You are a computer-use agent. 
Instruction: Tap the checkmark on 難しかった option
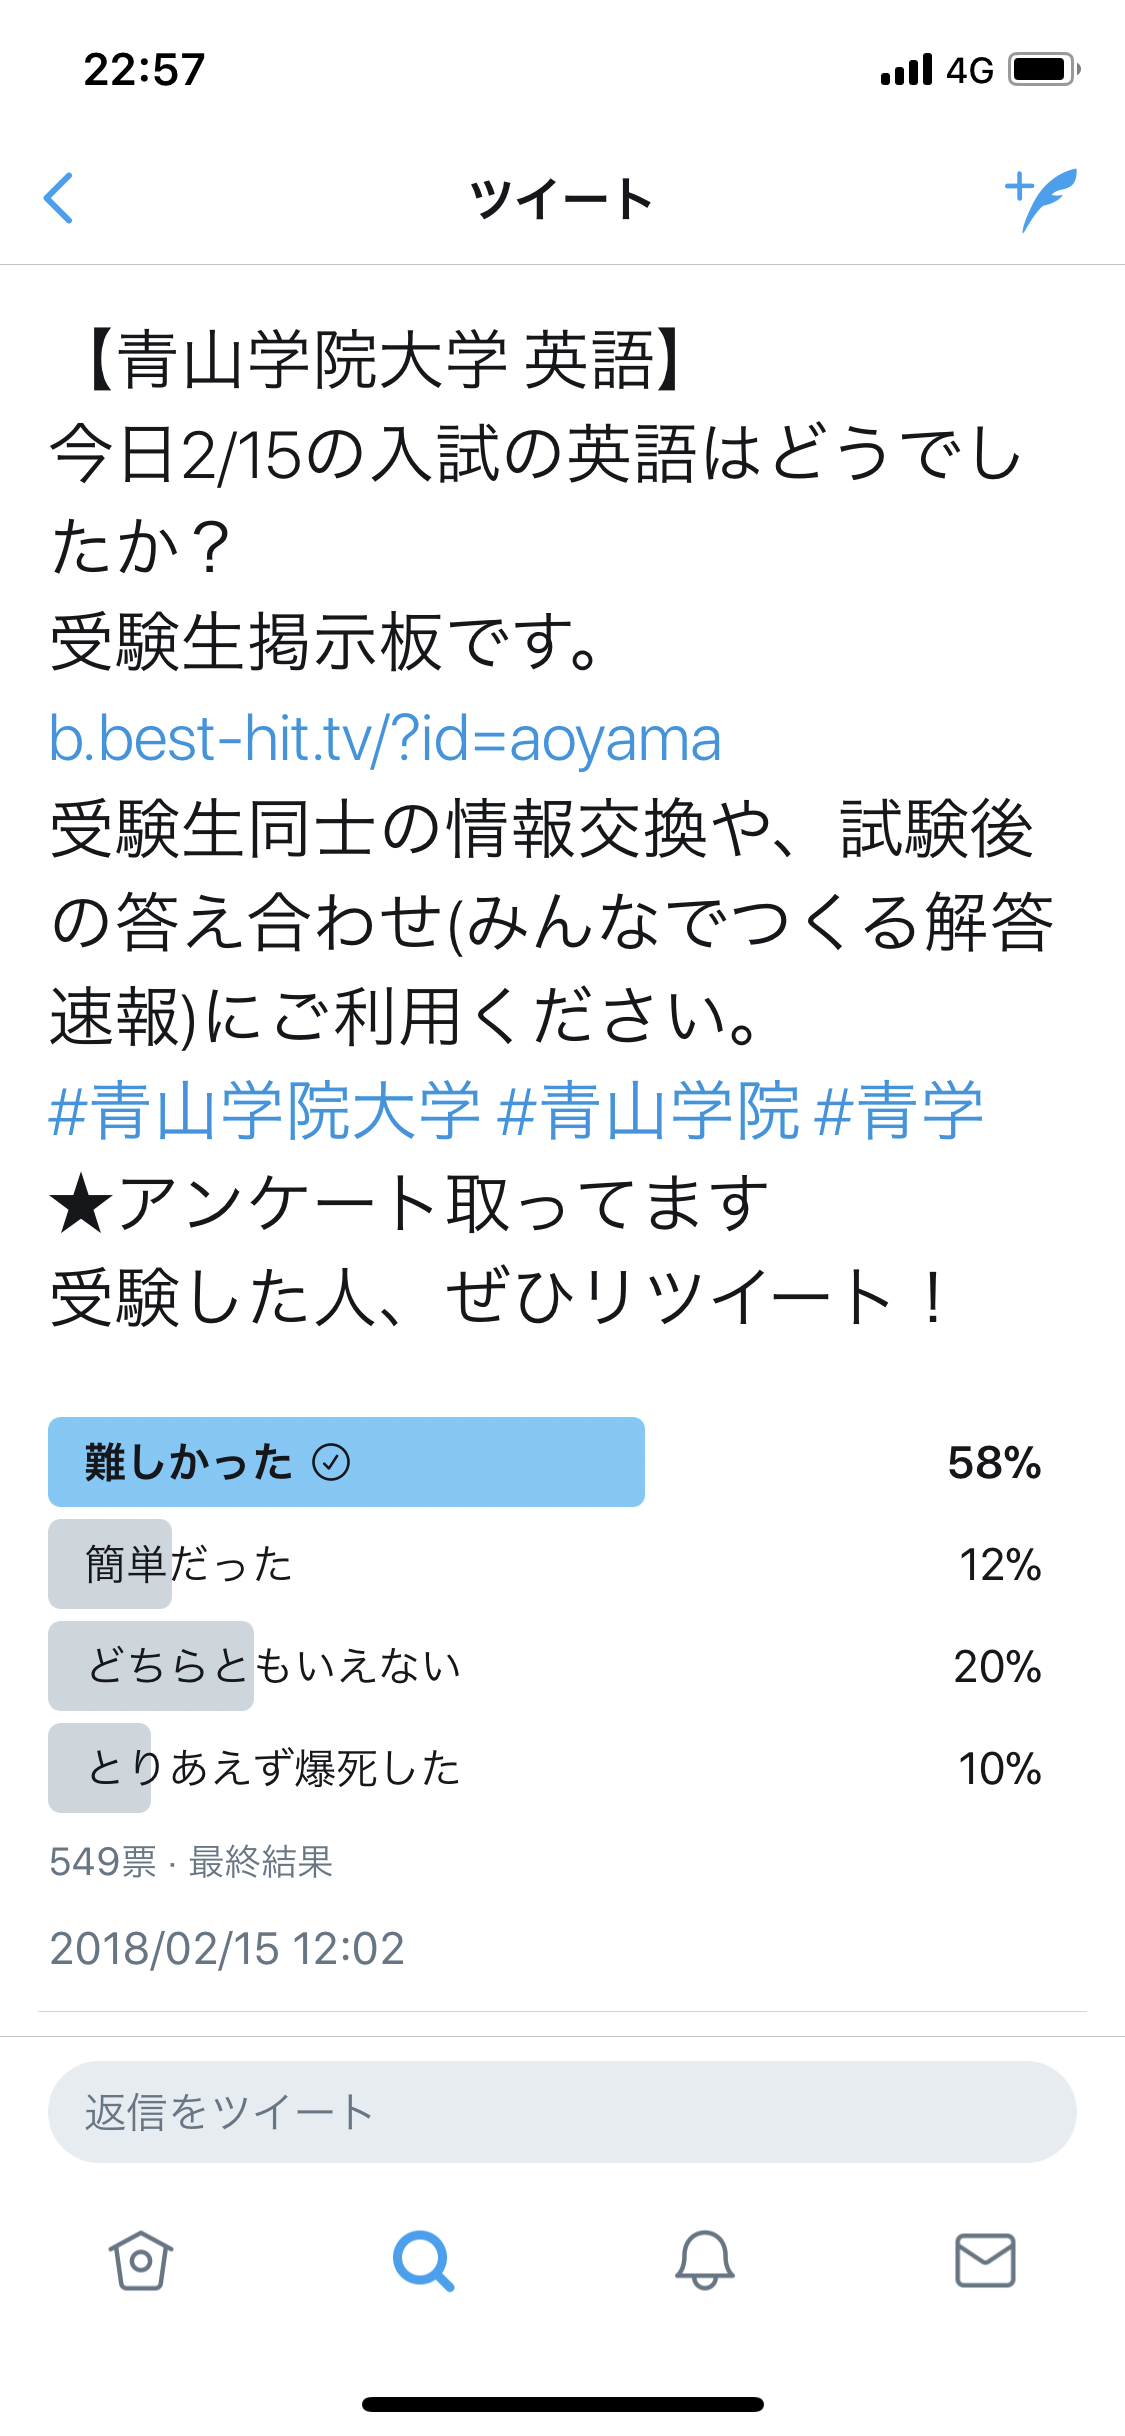[331, 1462]
